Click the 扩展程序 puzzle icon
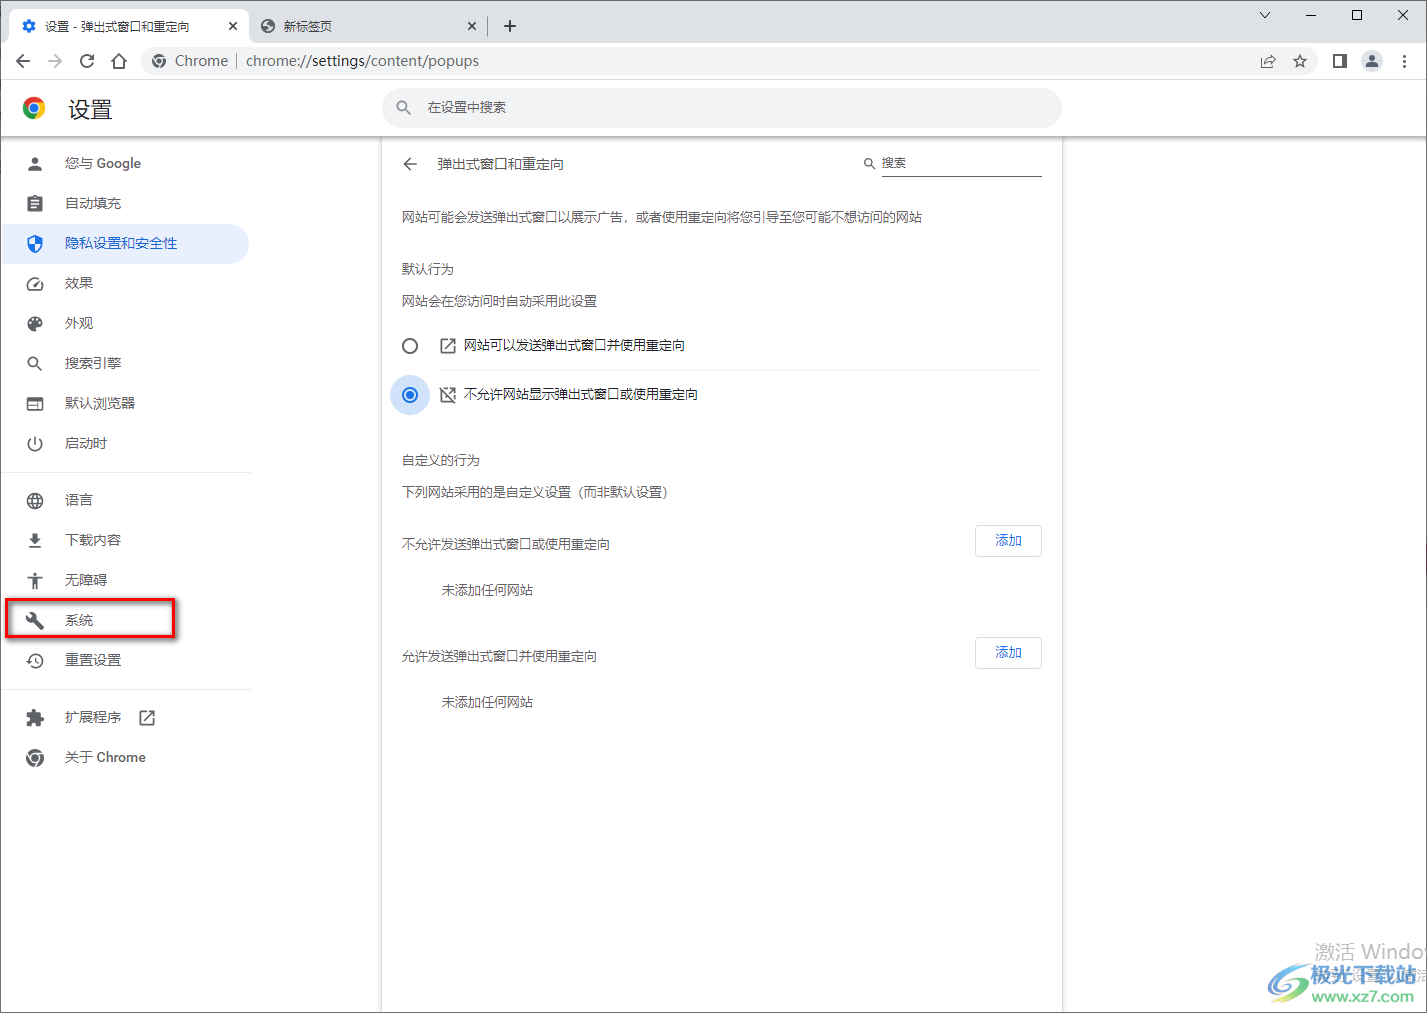1427x1013 pixels. (x=35, y=718)
